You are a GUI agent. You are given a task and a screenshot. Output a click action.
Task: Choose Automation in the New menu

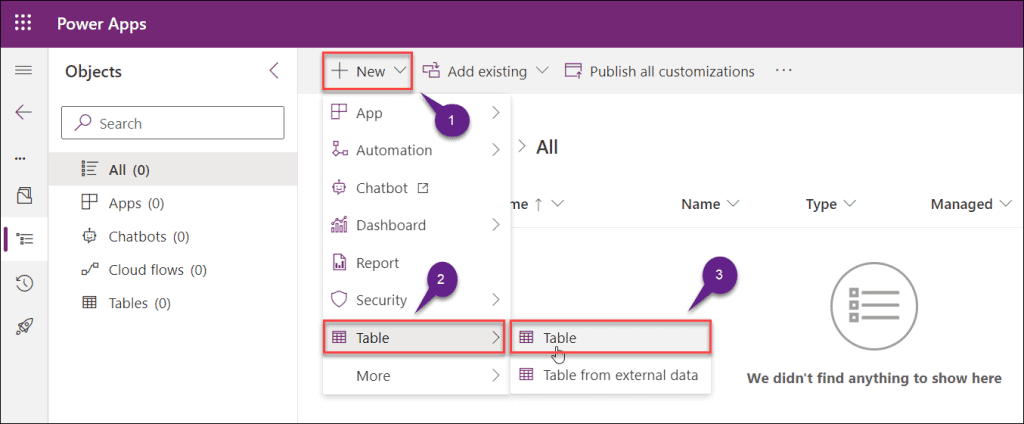pyautogui.click(x=416, y=150)
